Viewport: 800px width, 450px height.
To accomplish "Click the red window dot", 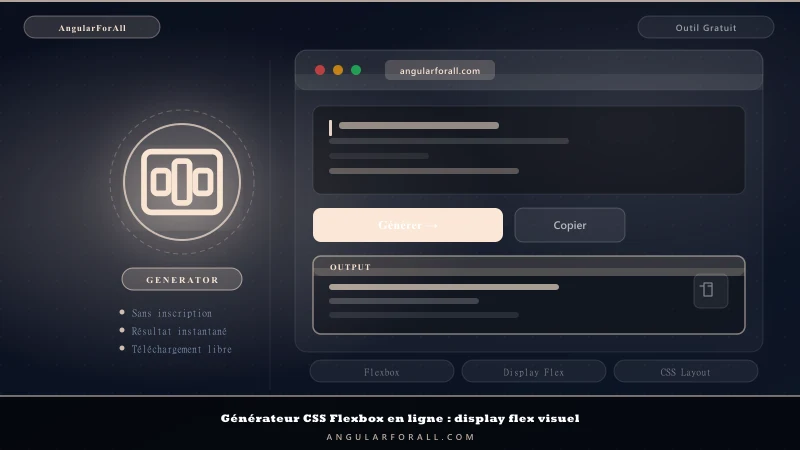I will [x=320, y=70].
